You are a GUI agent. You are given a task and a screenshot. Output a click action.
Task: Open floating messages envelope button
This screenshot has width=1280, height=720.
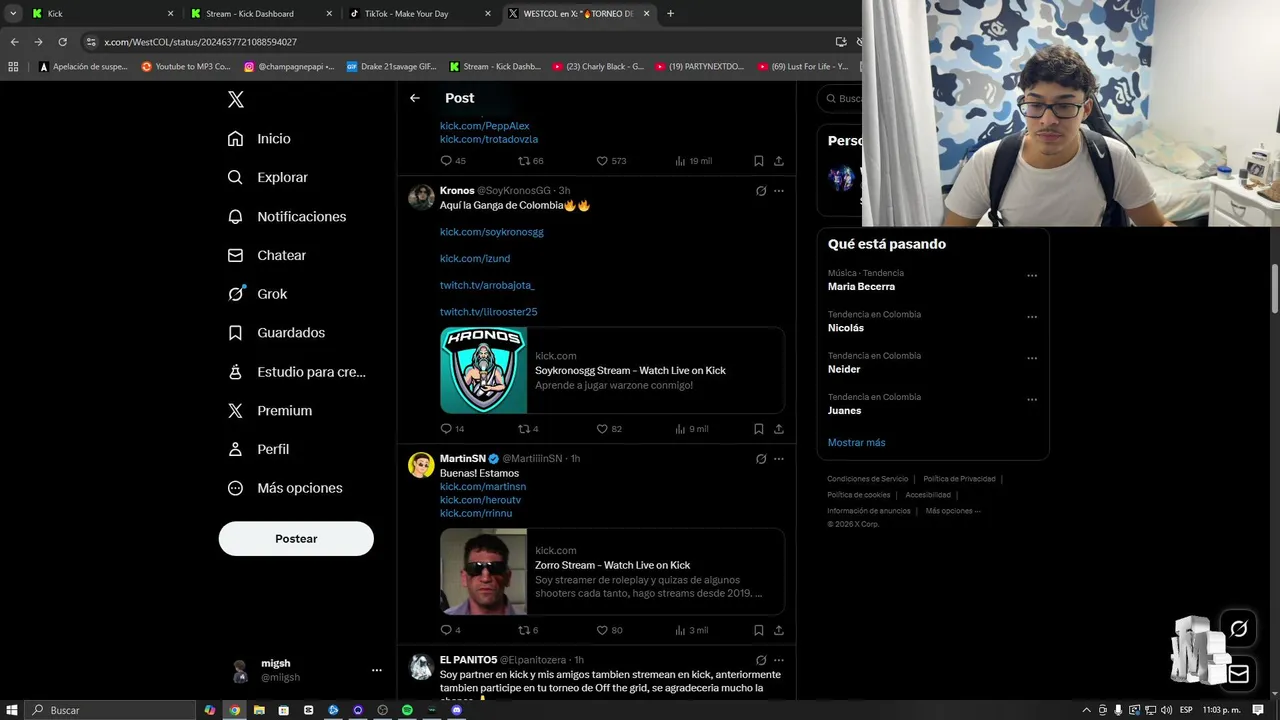tap(1239, 674)
